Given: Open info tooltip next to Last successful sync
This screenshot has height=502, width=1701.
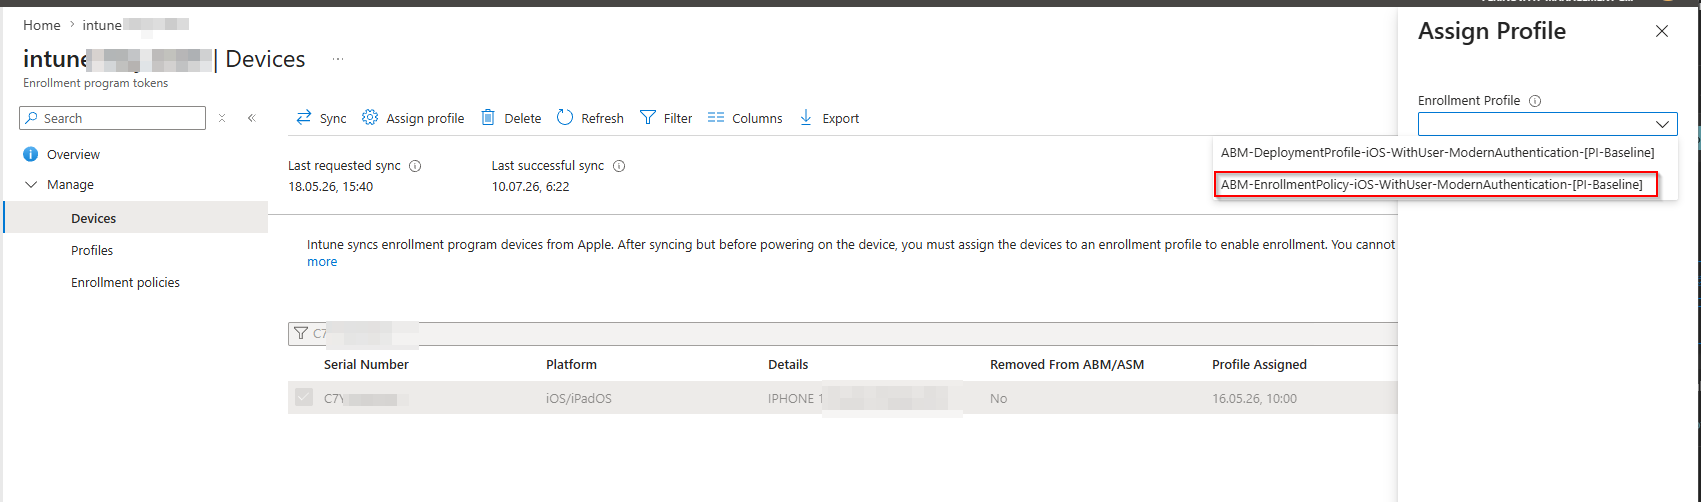Looking at the screenshot, I should (619, 166).
